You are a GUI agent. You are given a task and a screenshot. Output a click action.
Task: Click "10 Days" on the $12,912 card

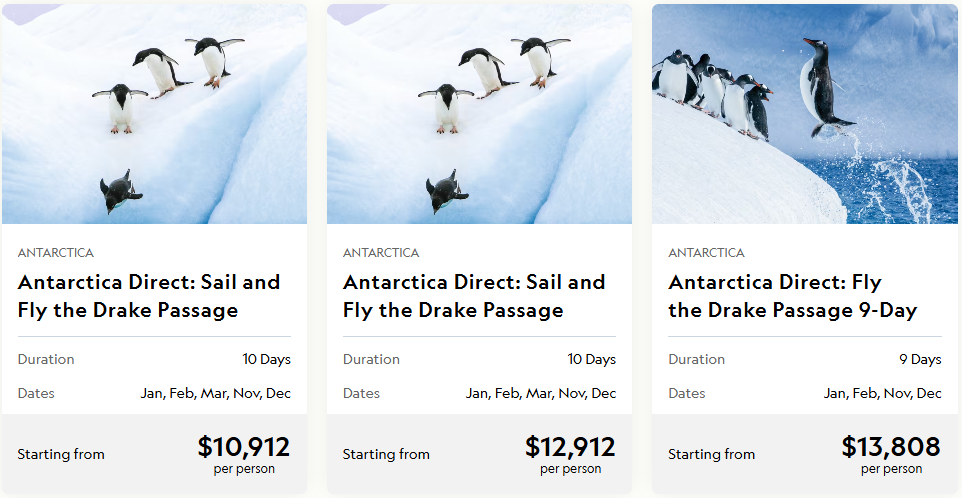coord(592,359)
